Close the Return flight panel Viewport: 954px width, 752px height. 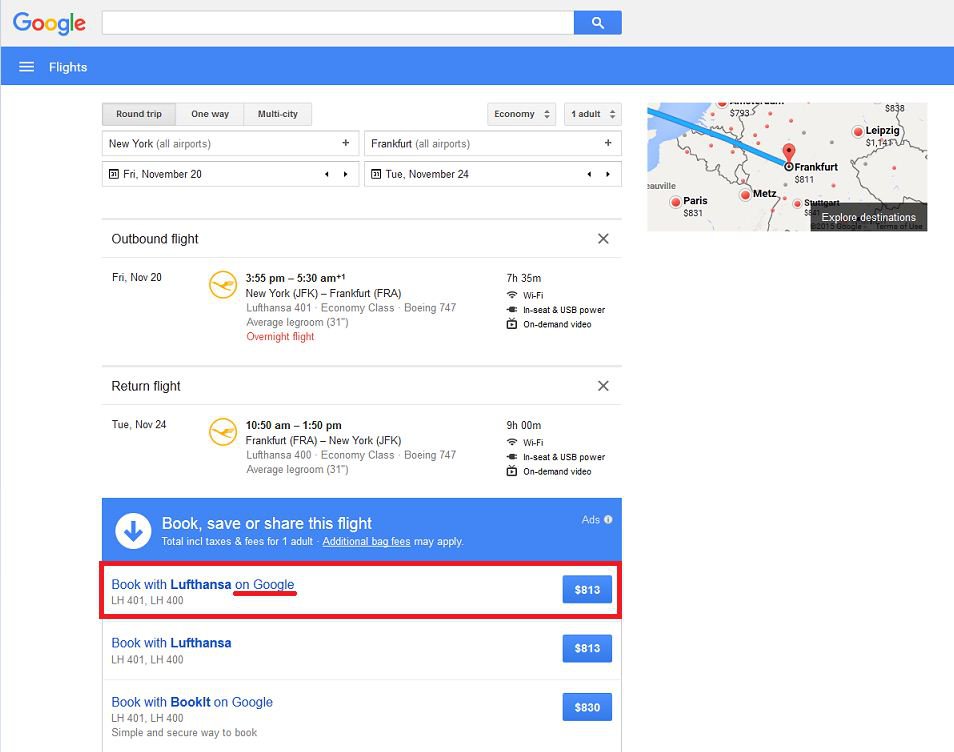pyautogui.click(x=603, y=386)
